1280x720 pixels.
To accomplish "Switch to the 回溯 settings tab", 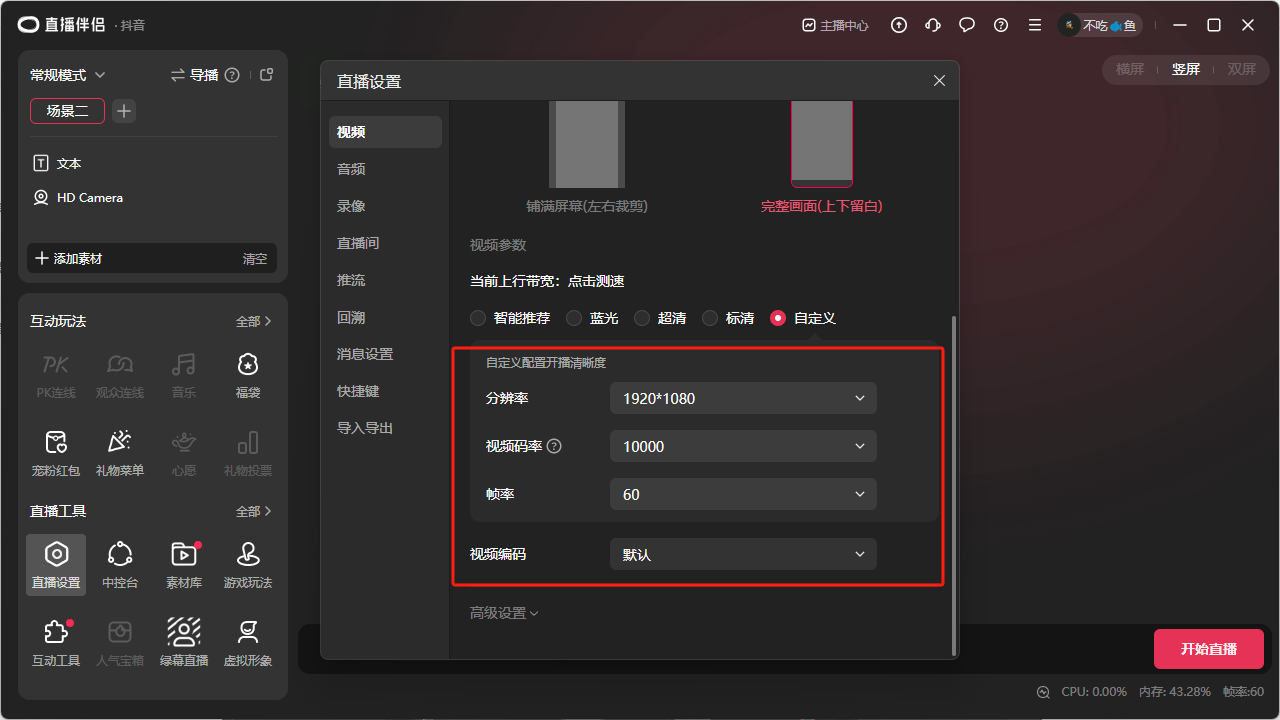I will point(385,317).
